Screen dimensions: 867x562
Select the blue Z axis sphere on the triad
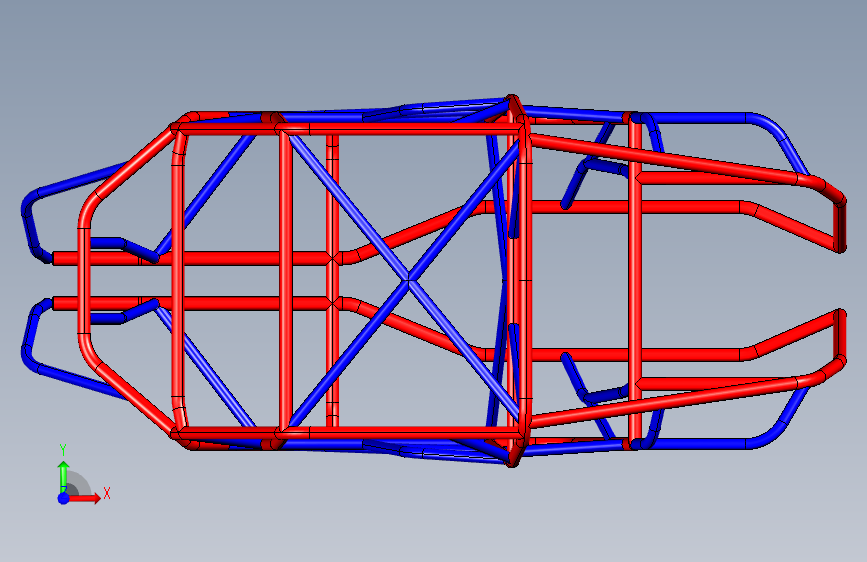(64, 498)
